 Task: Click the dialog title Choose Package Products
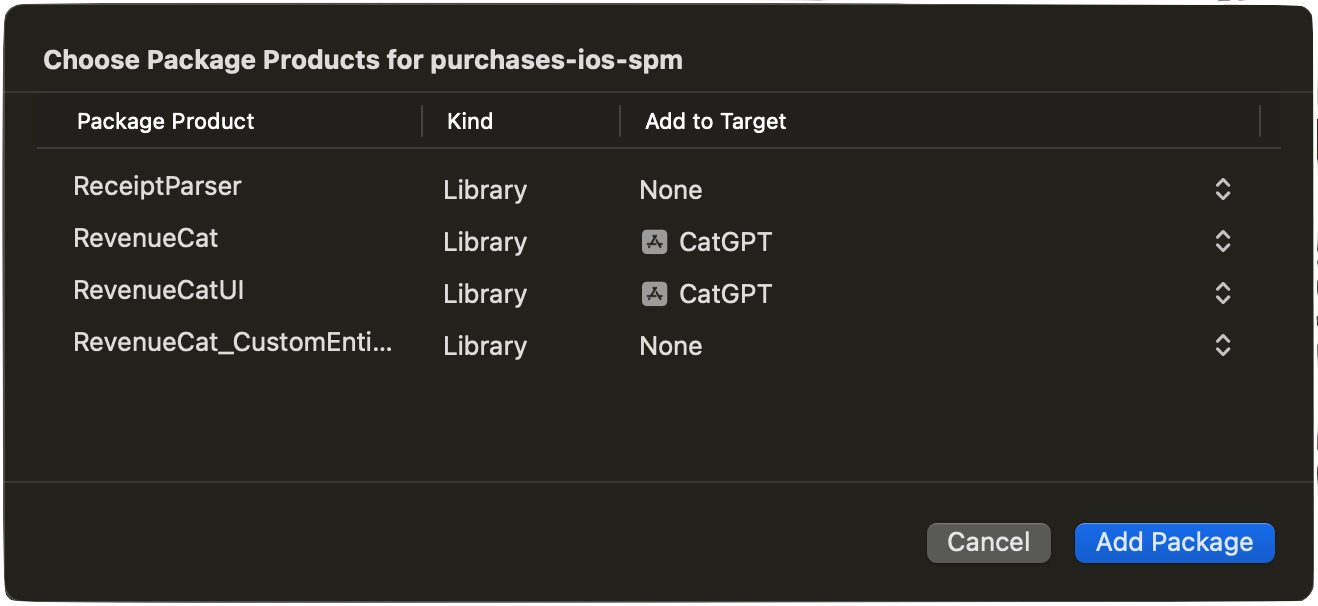[362, 59]
